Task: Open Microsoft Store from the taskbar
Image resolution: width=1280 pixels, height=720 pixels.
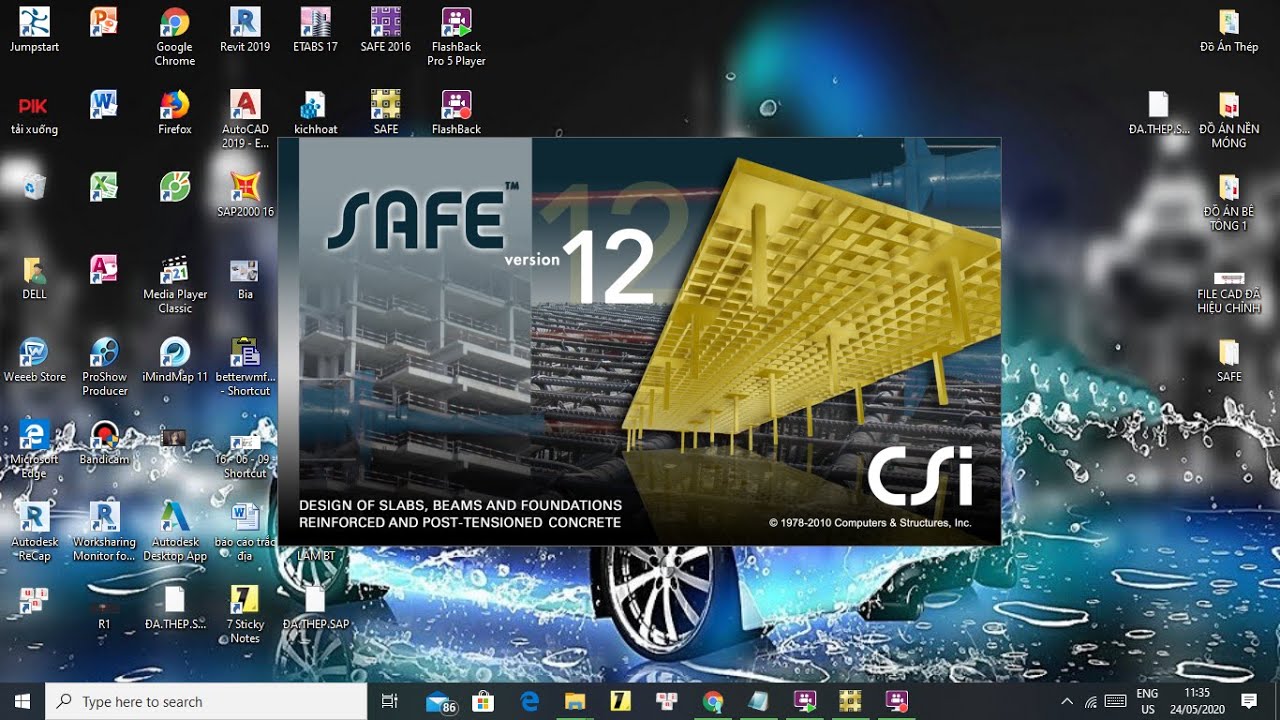Action: [x=483, y=701]
